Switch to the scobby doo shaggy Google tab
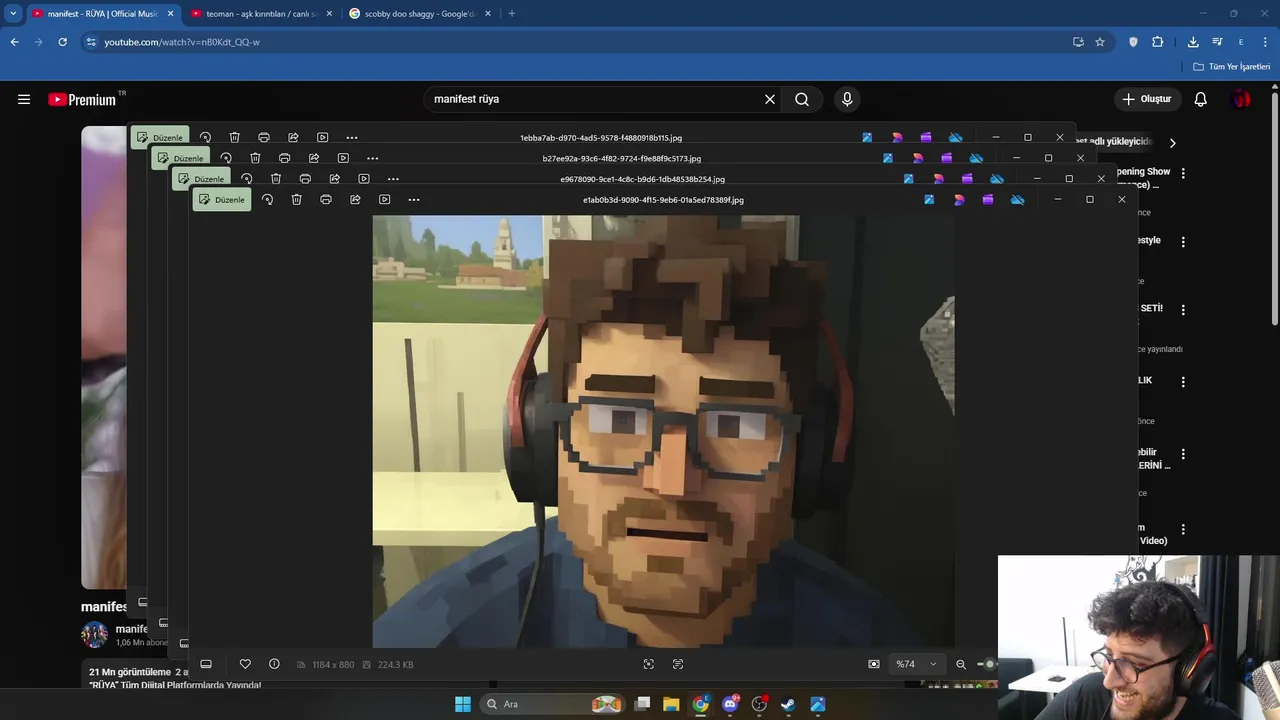1280x720 pixels. point(420,14)
